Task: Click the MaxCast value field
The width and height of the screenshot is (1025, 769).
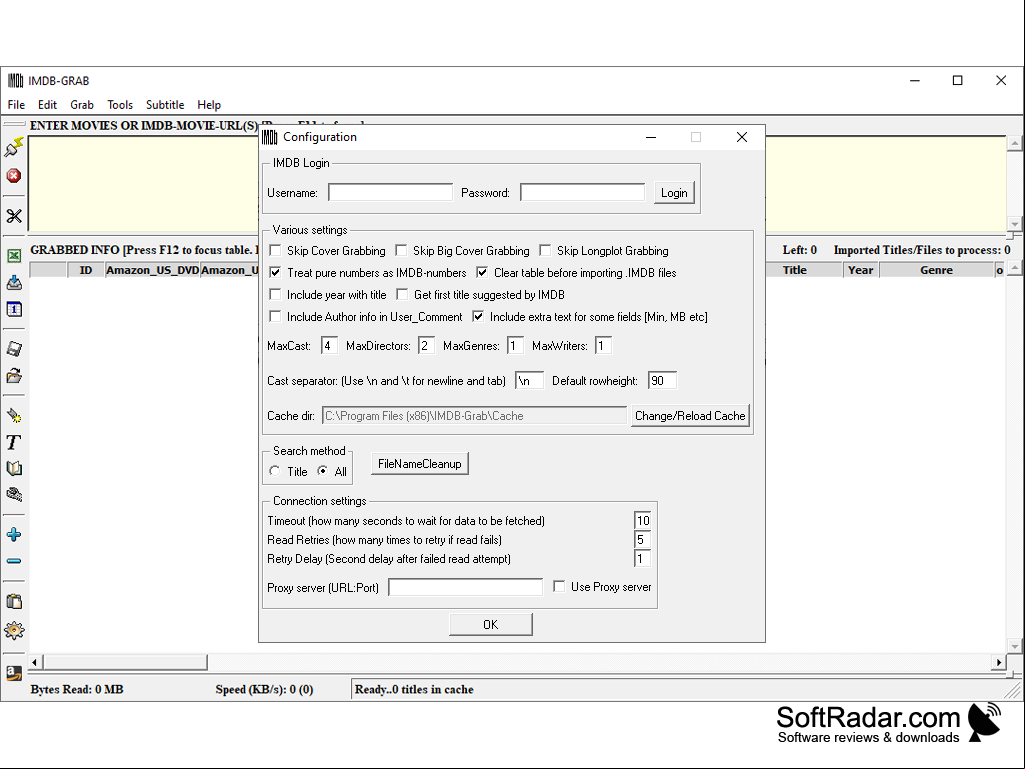Action: (x=329, y=345)
